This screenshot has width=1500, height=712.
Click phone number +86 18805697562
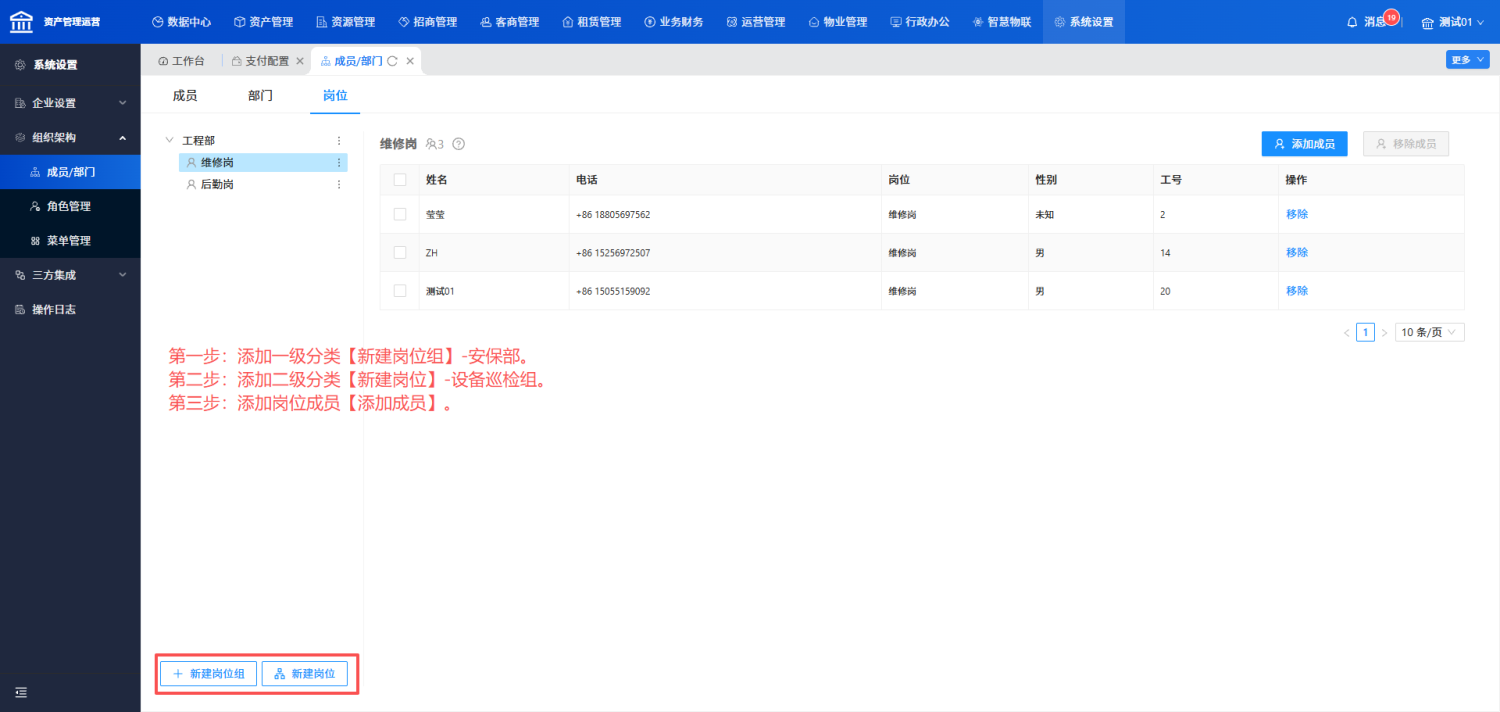tap(613, 215)
